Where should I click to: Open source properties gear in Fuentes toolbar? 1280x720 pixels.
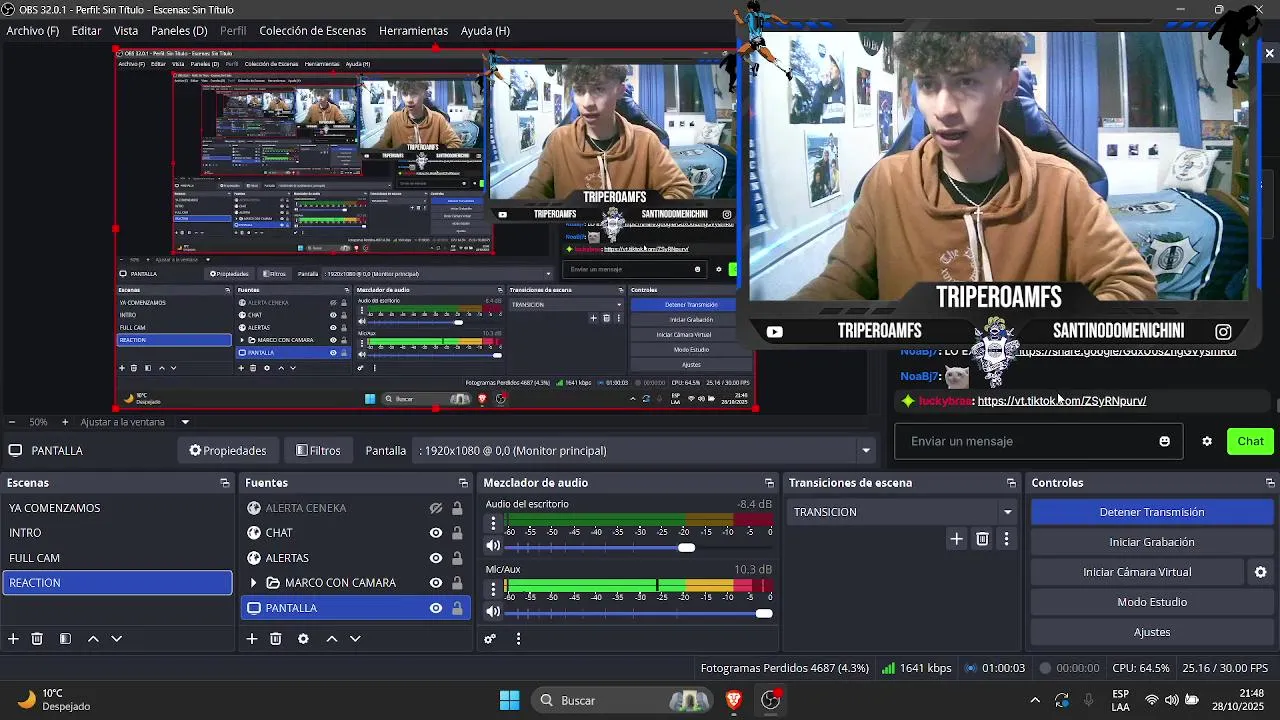point(303,638)
